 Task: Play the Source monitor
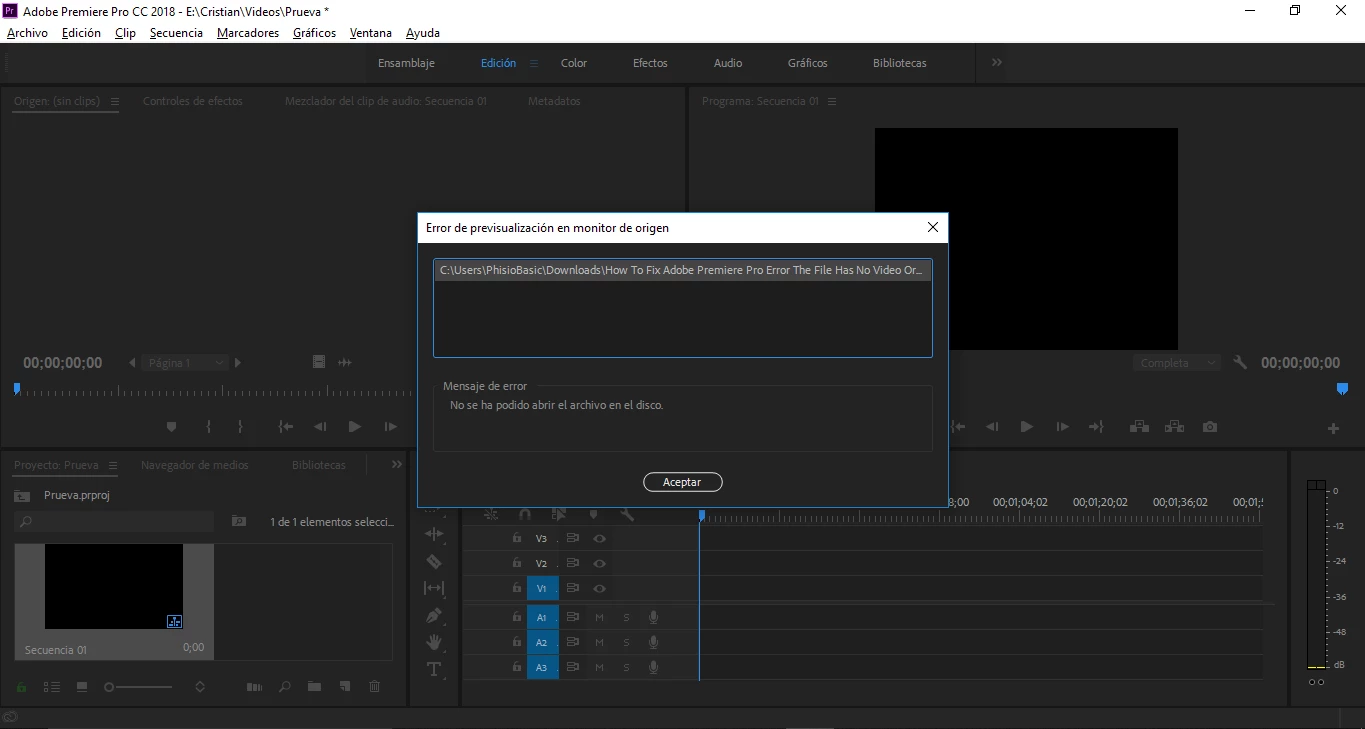coord(354,427)
